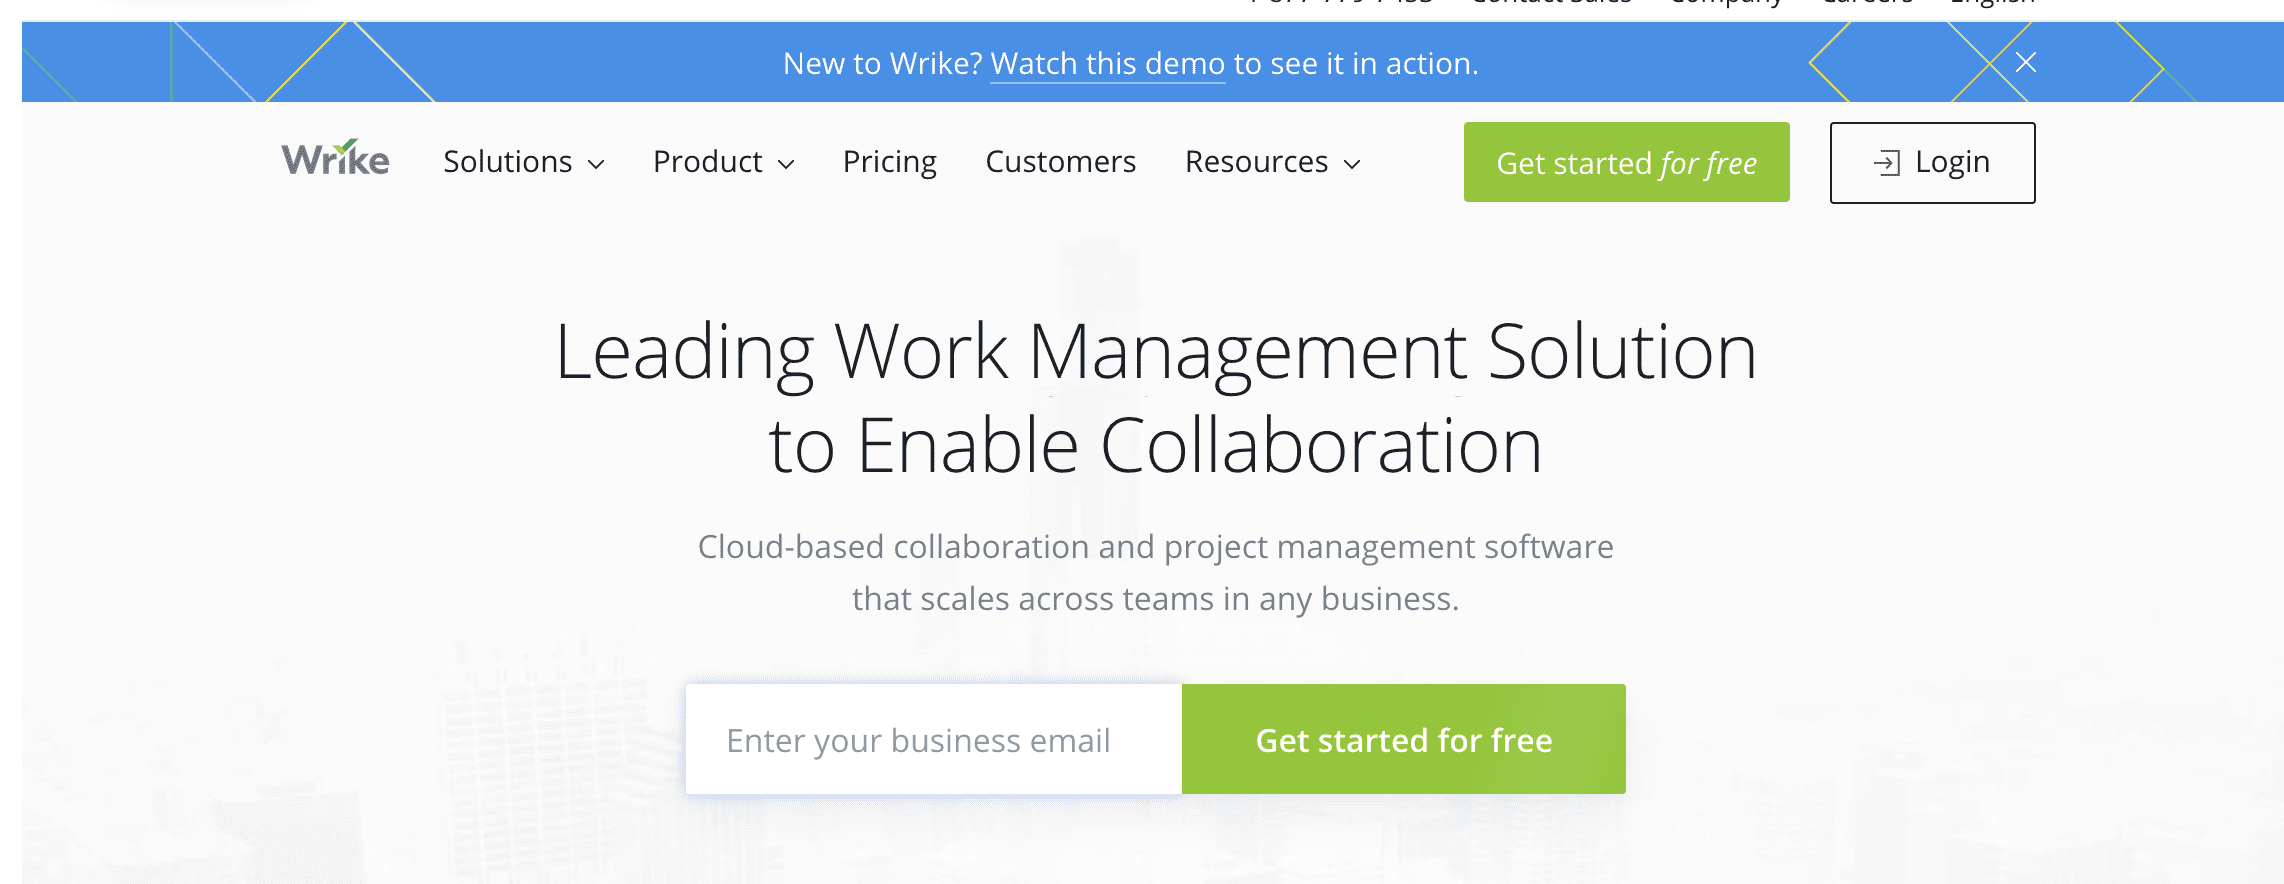Viewport: 2284px width, 884px height.
Task: Open the Watch this demo link
Action: pos(1107,63)
